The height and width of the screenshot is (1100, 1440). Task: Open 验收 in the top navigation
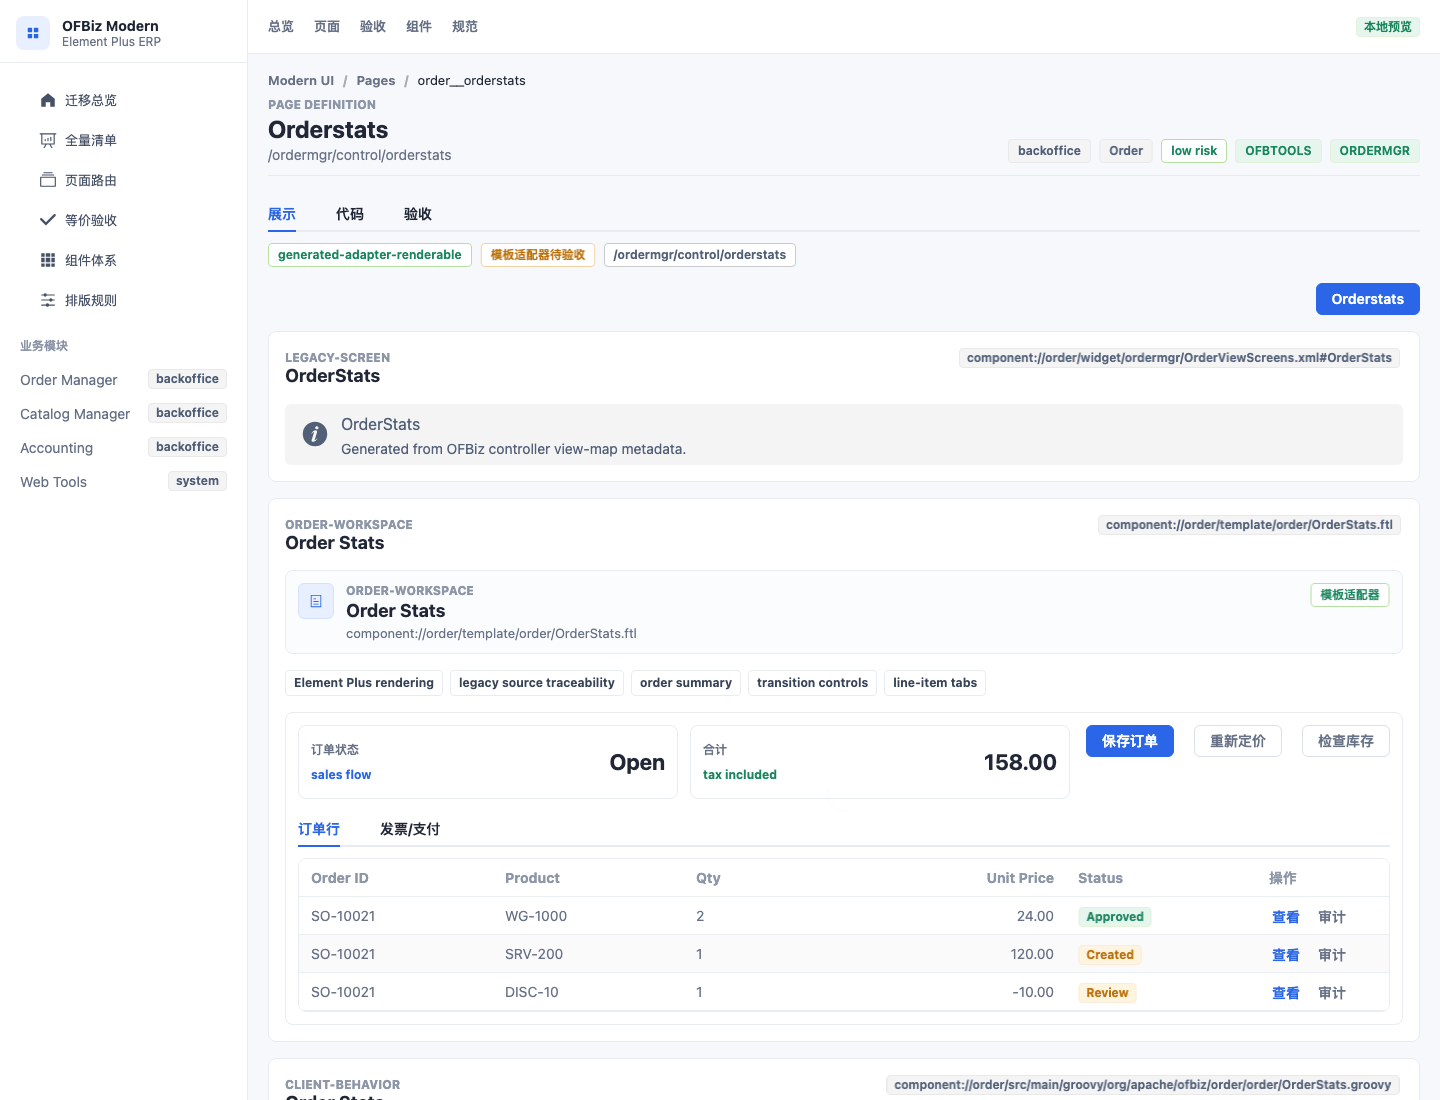click(373, 27)
